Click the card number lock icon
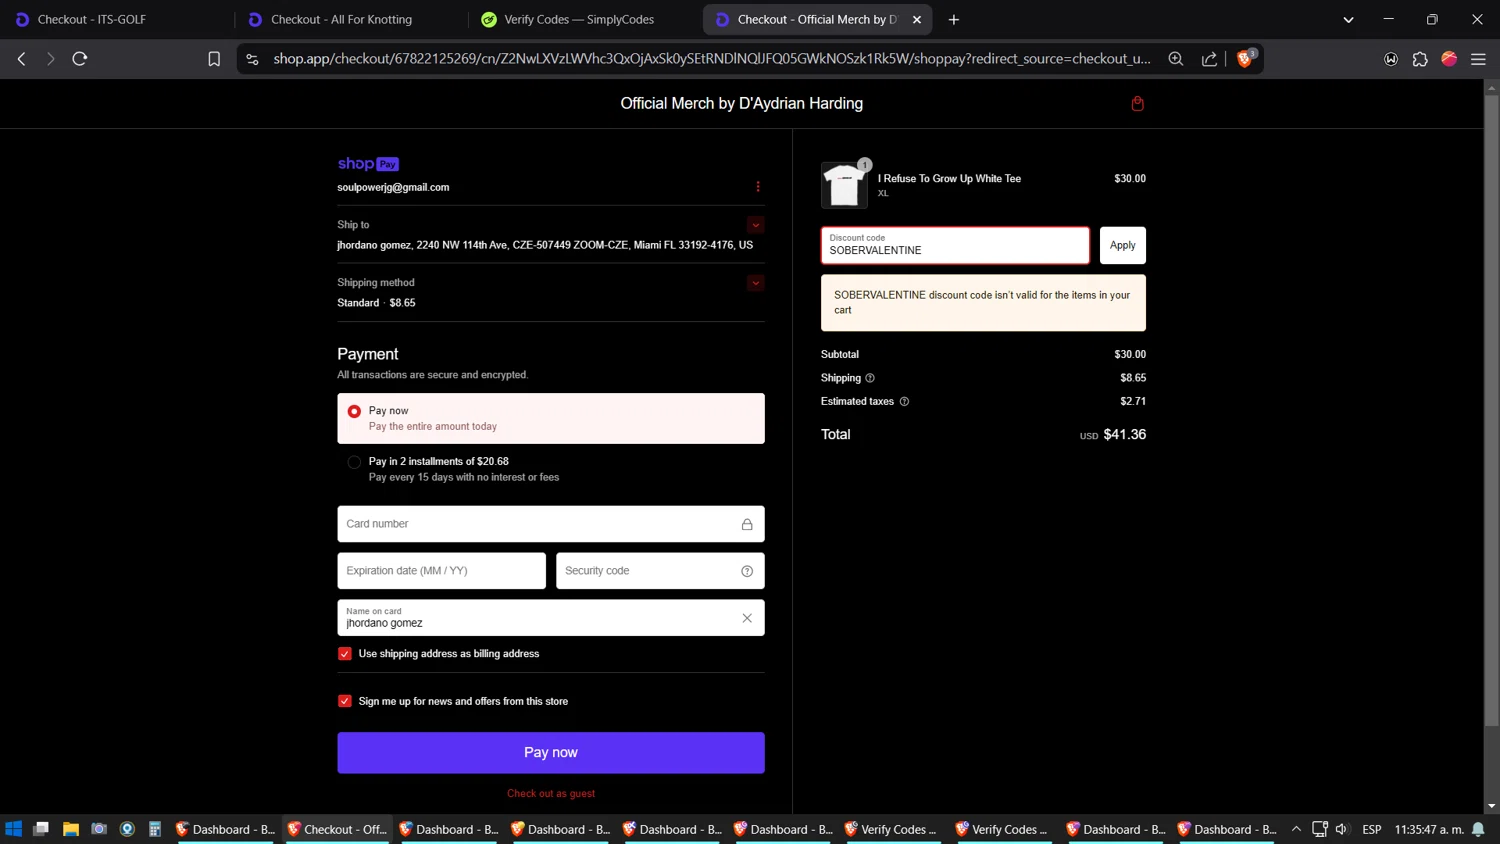The image size is (1500, 844). [x=747, y=524]
